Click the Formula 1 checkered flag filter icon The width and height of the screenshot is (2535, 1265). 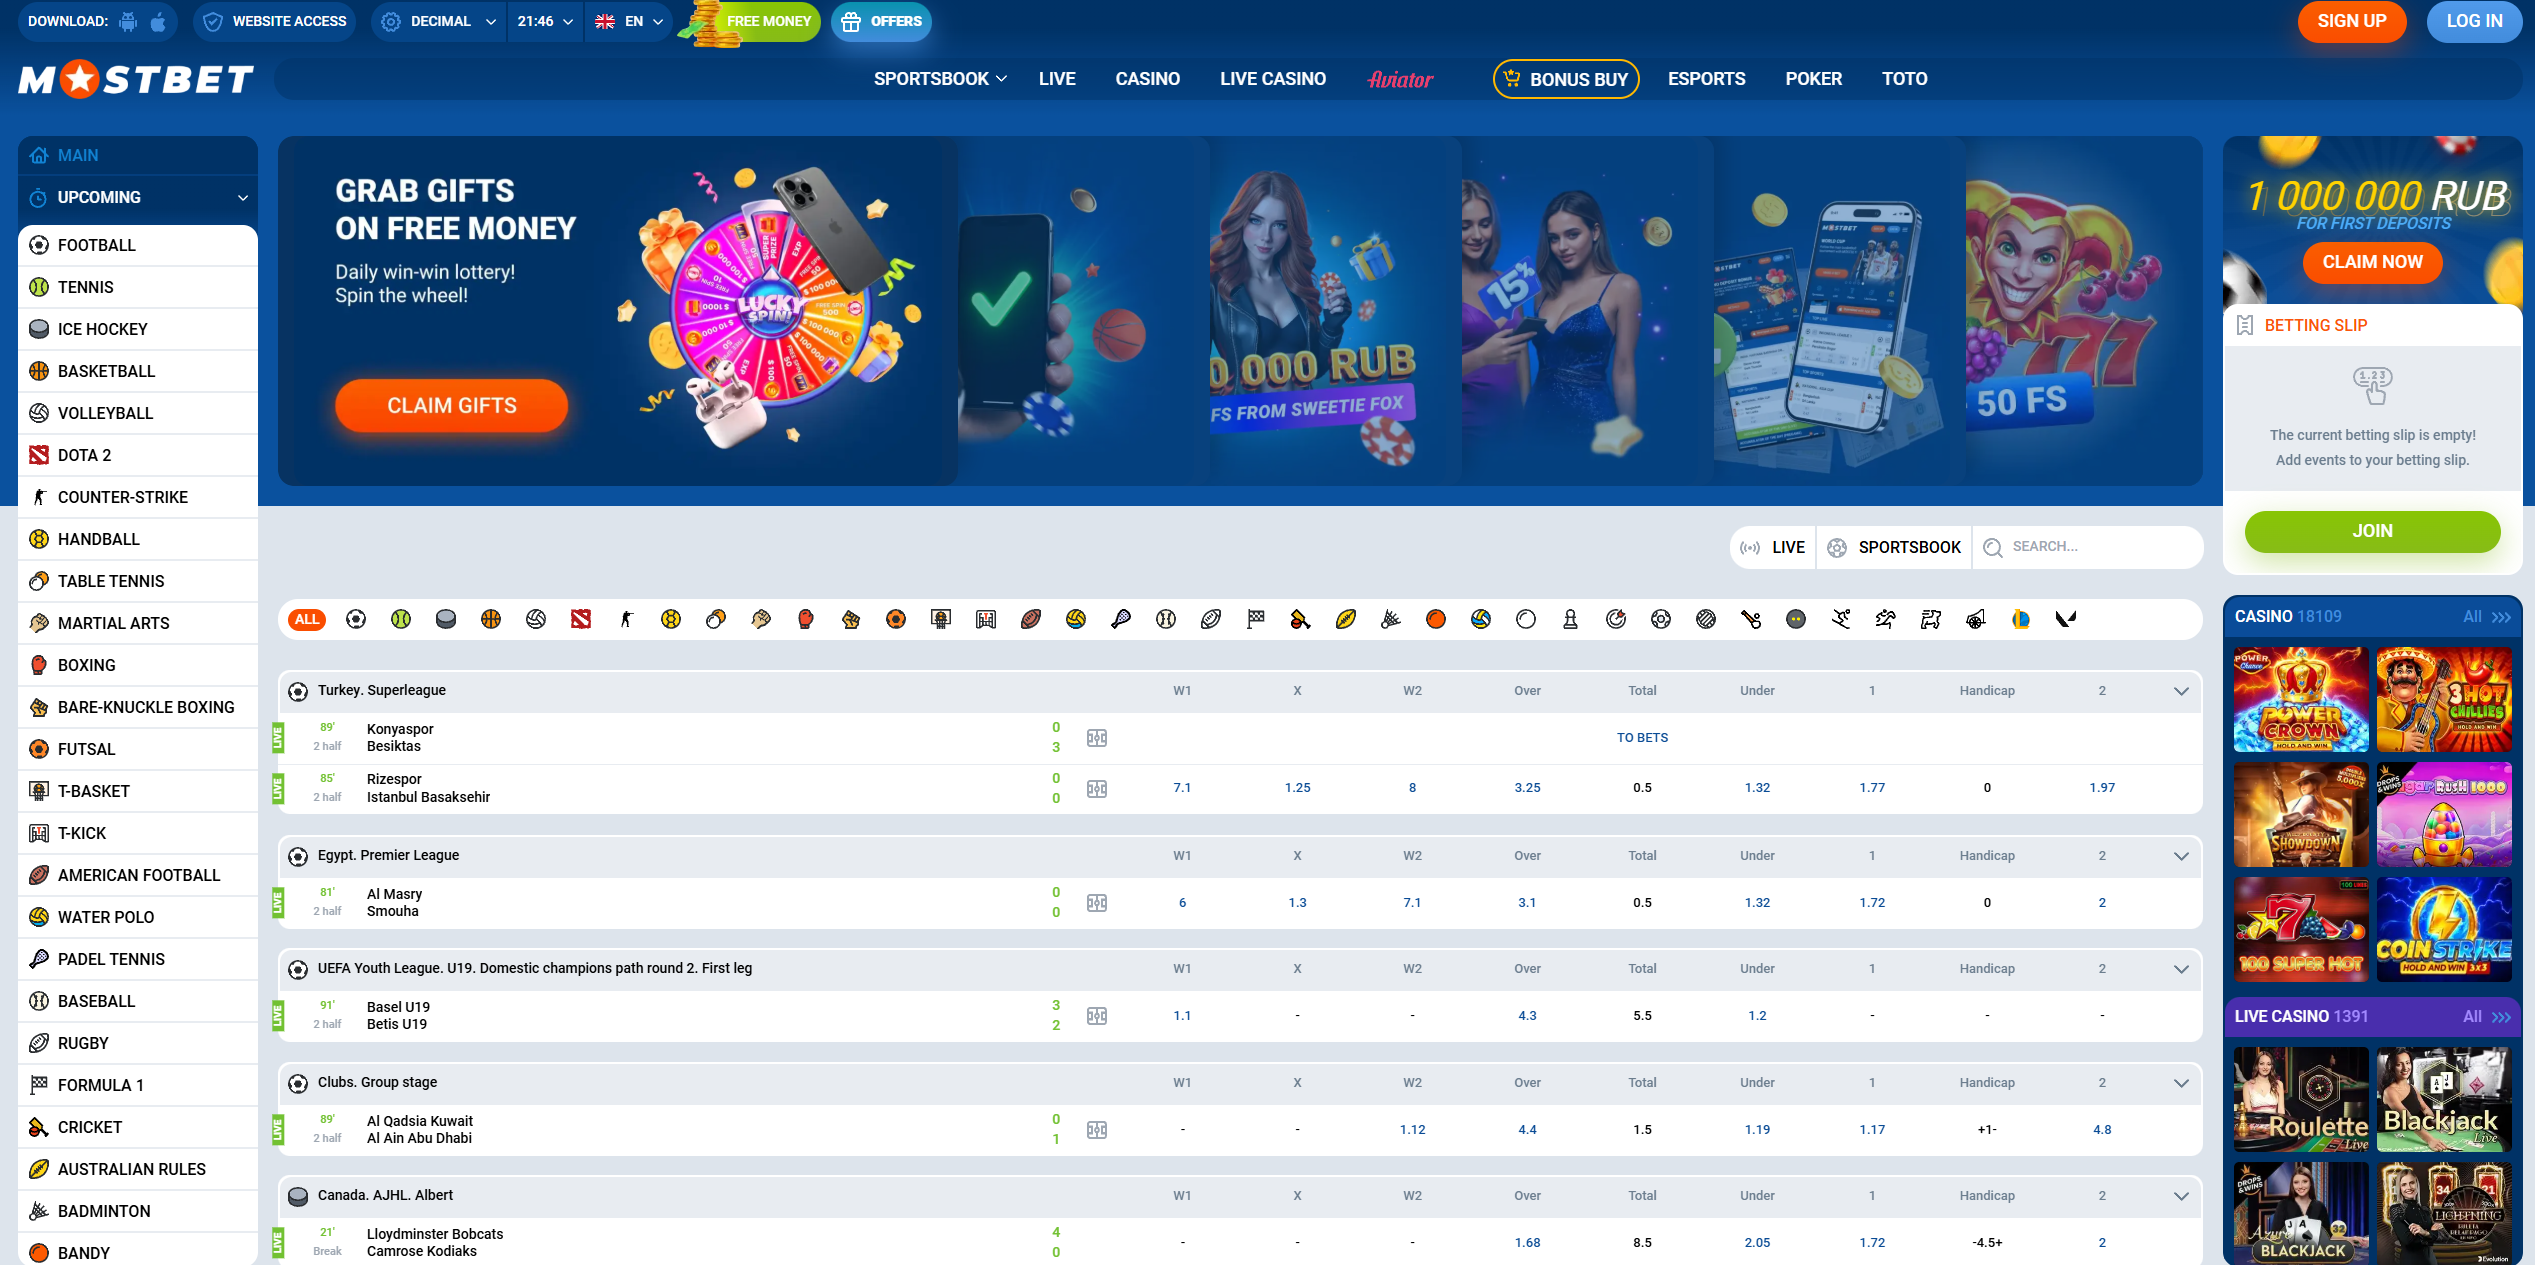click(x=1256, y=619)
